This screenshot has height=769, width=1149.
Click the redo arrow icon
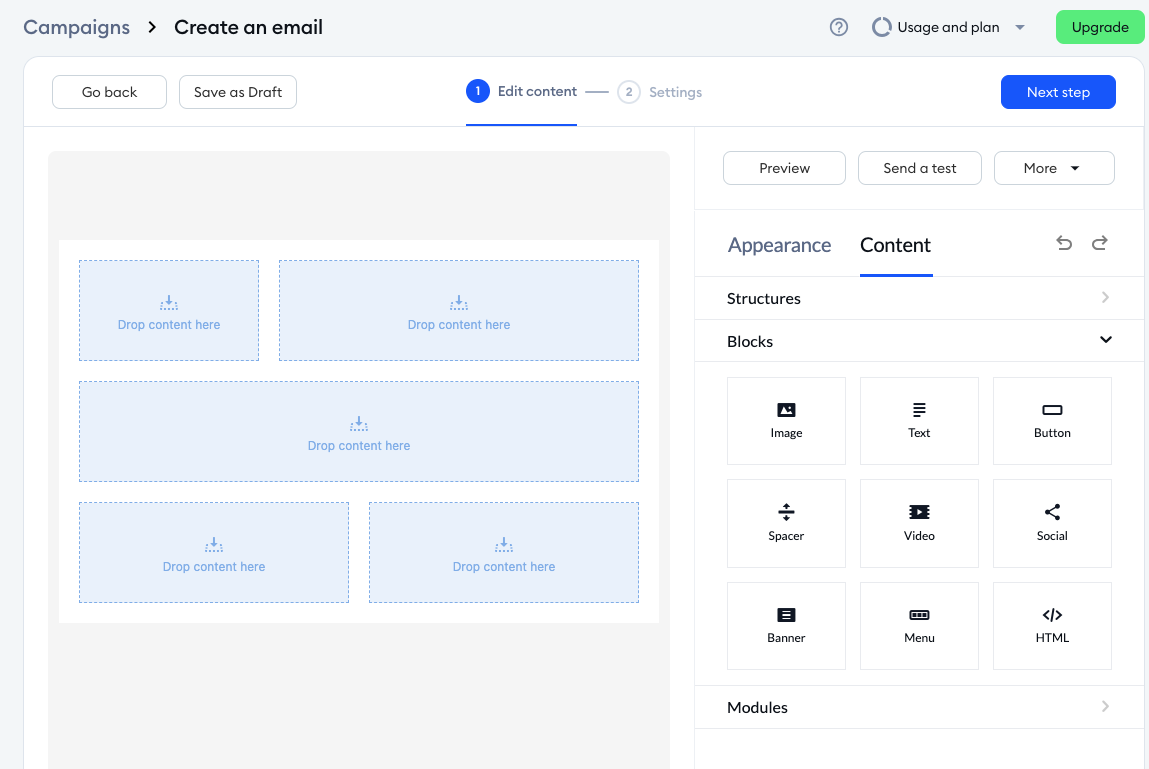tap(1099, 243)
